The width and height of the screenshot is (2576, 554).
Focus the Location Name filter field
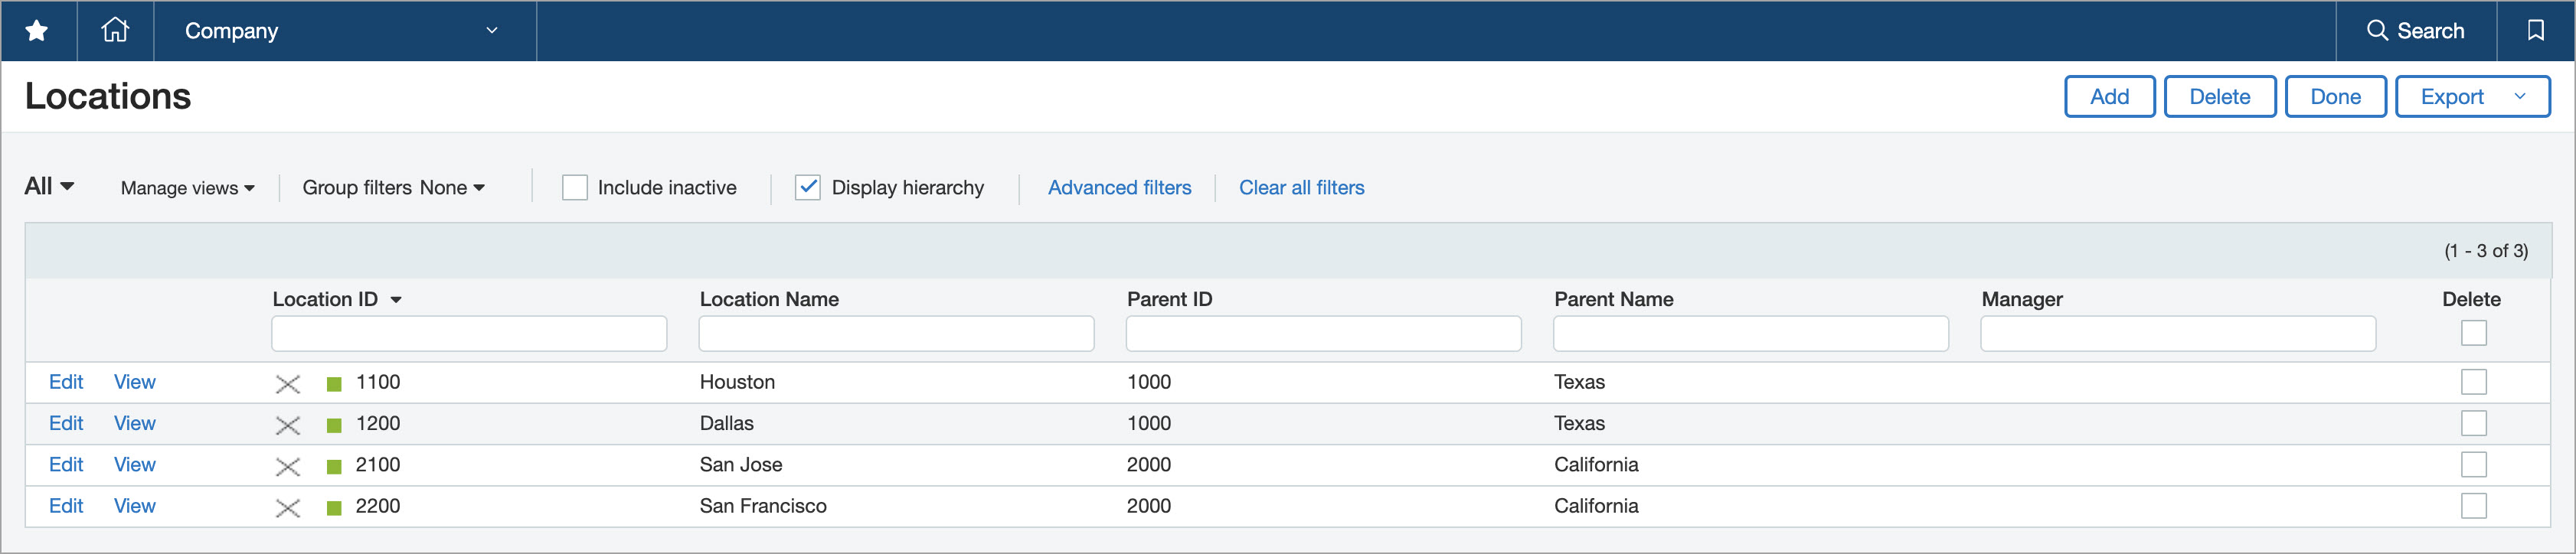(896, 334)
